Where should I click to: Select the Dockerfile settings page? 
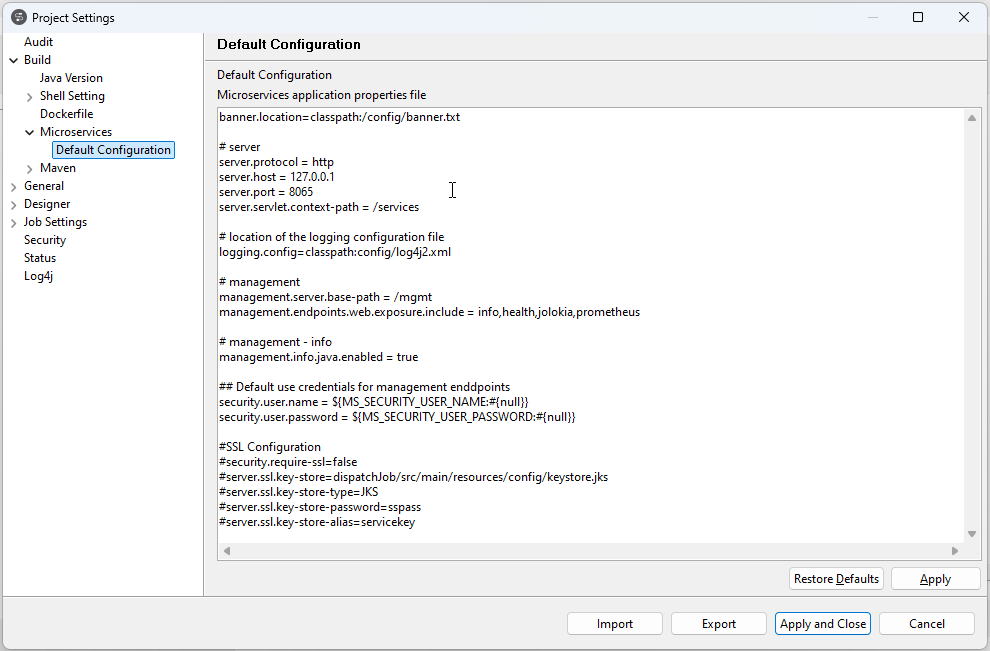click(65, 113)
